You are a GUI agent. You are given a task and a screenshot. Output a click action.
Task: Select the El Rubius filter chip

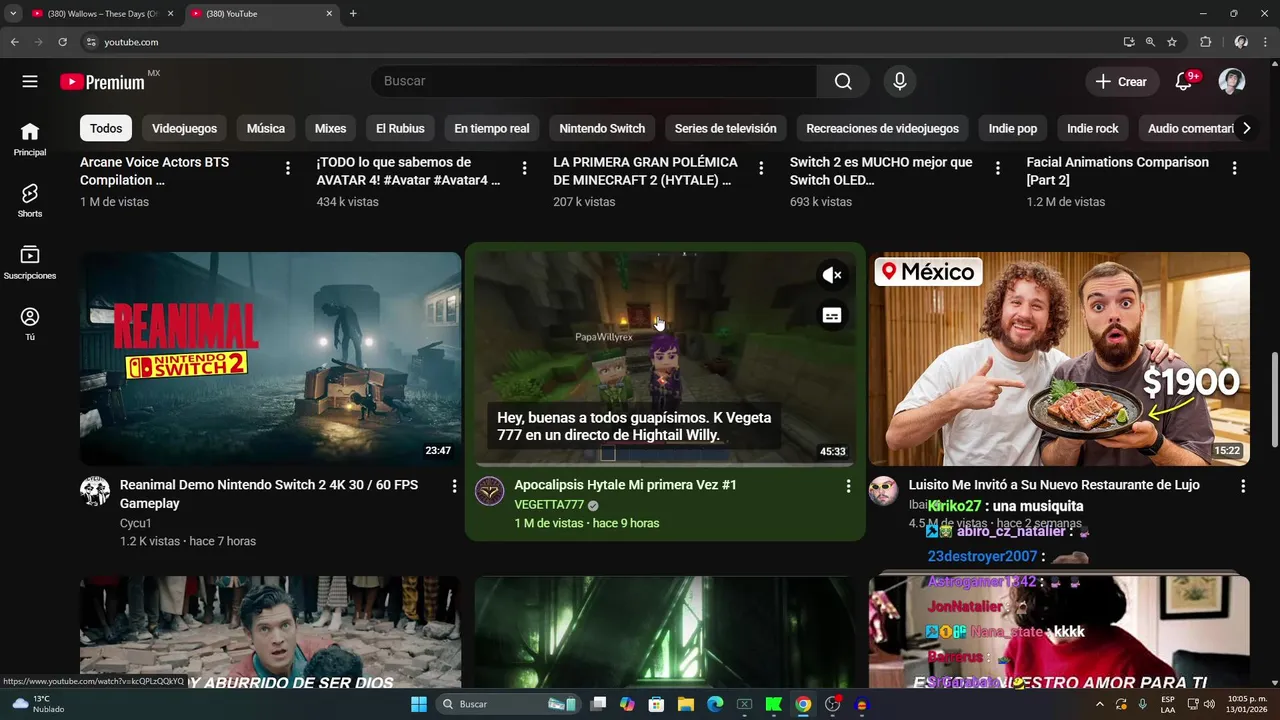pyautogui.click(x=400, y=128)
